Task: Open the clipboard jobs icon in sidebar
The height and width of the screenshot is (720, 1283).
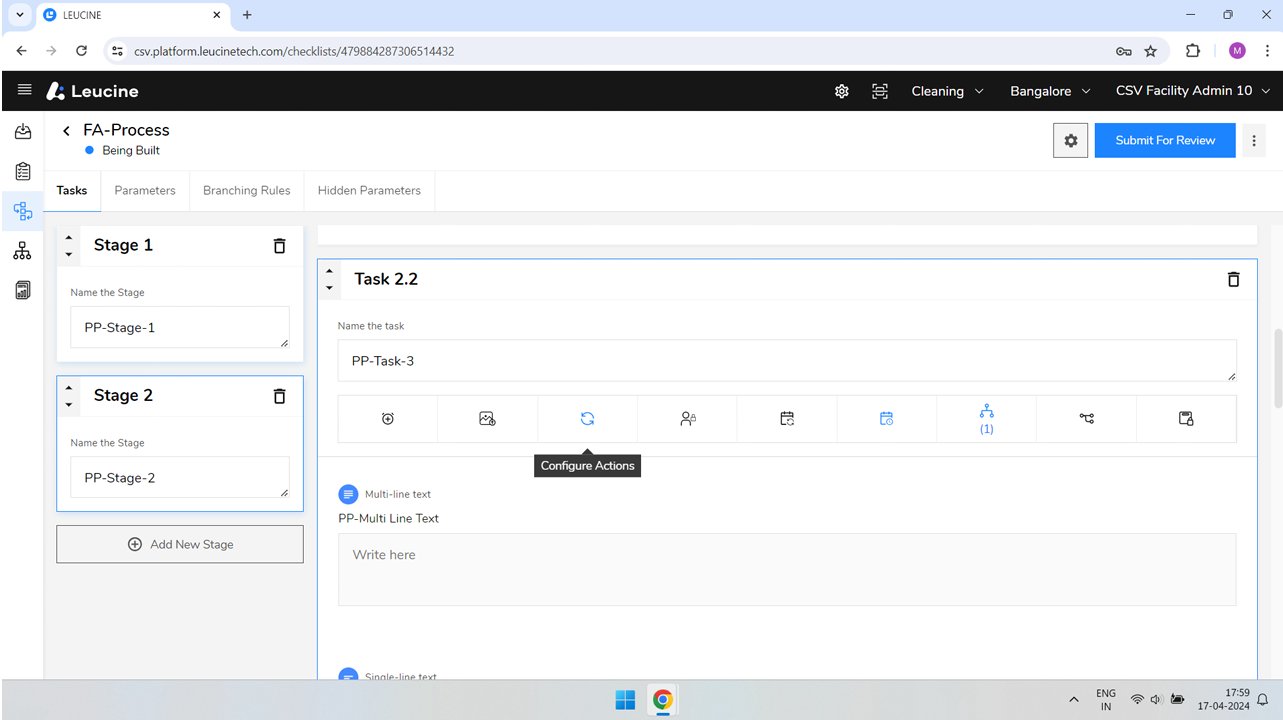Action: 22,171
